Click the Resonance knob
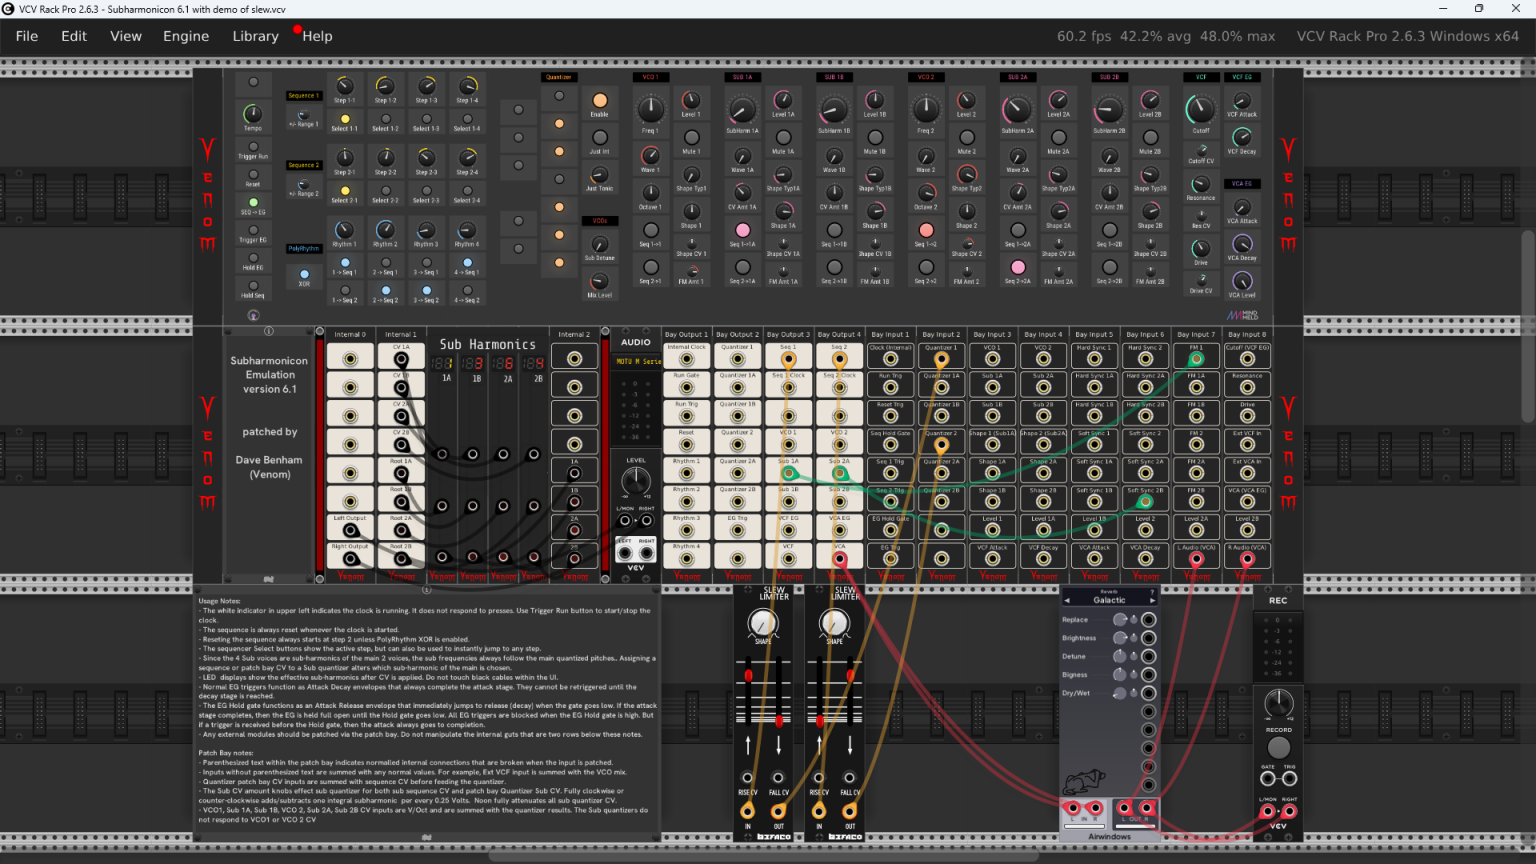The image size is (1536, 864). point(1200,184)
